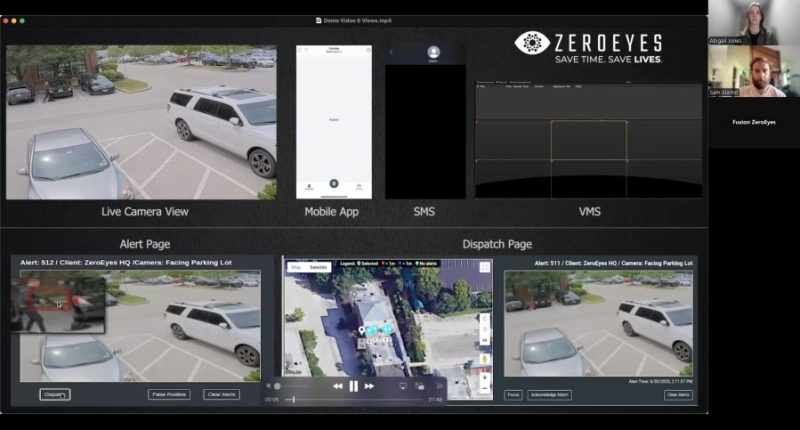Click the right cyan camera marker on the map
The height and width of the screenshot is (430, 800).
[x=387, y=330]
